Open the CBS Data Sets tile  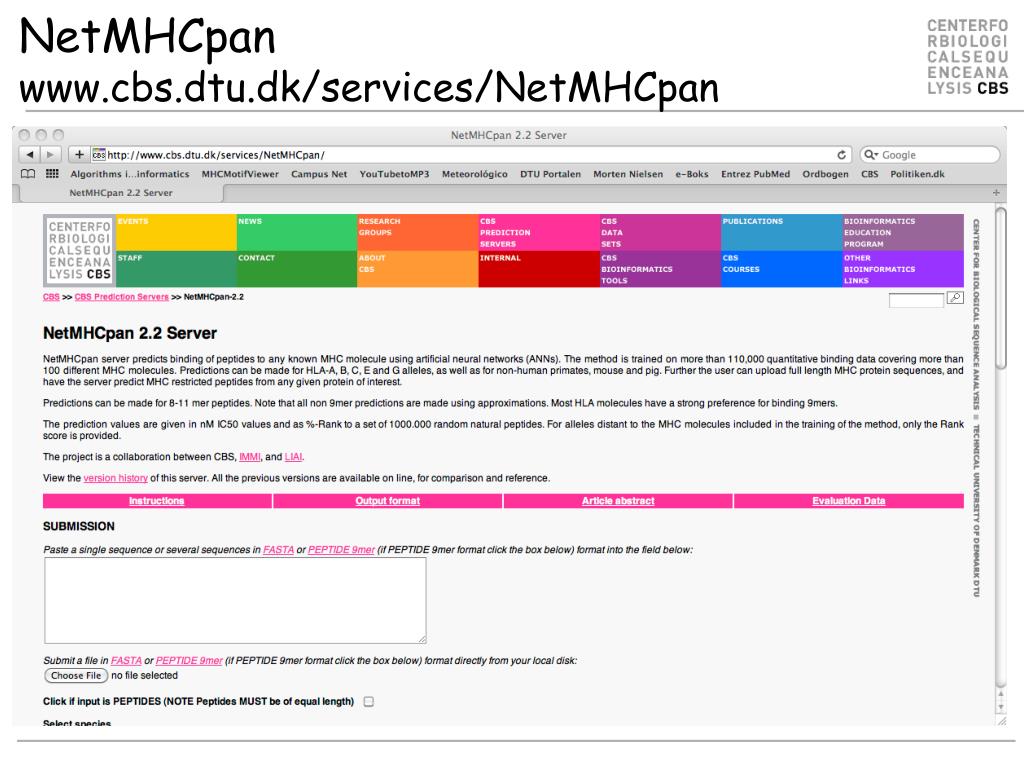click(x=660, y=232)
